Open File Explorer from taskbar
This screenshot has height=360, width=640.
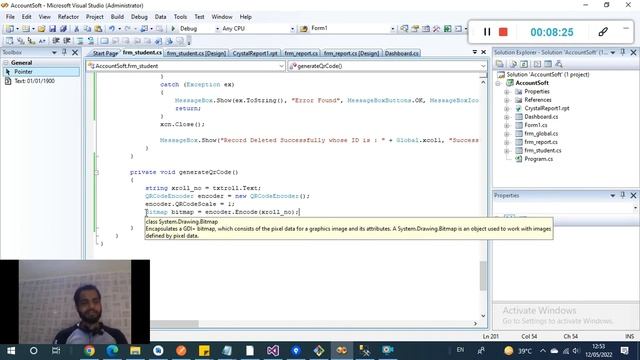136,351
